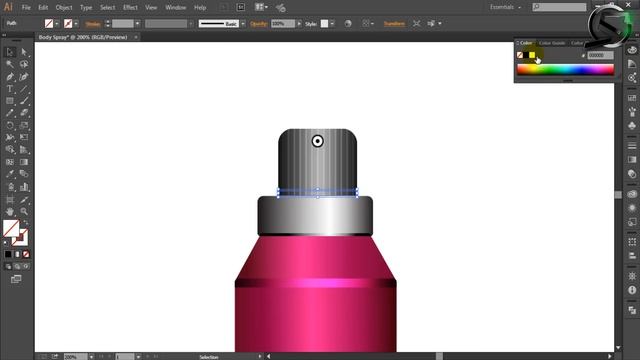Enable Draw Normal mode
The image size is (640, 360).
8,267
